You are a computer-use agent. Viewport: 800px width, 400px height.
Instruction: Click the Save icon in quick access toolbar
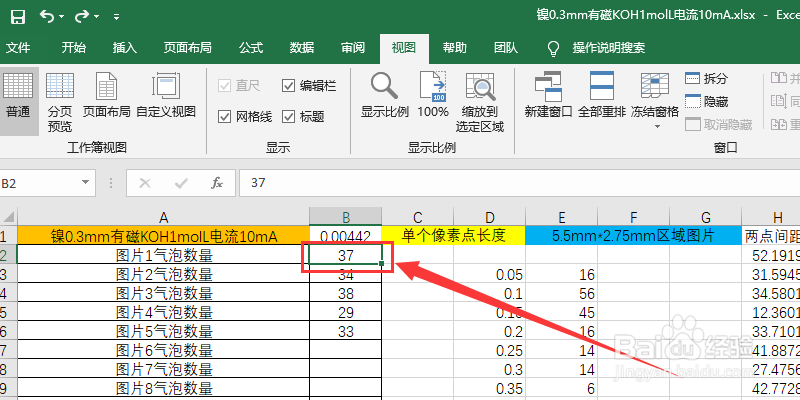click(x=18, y=17)
